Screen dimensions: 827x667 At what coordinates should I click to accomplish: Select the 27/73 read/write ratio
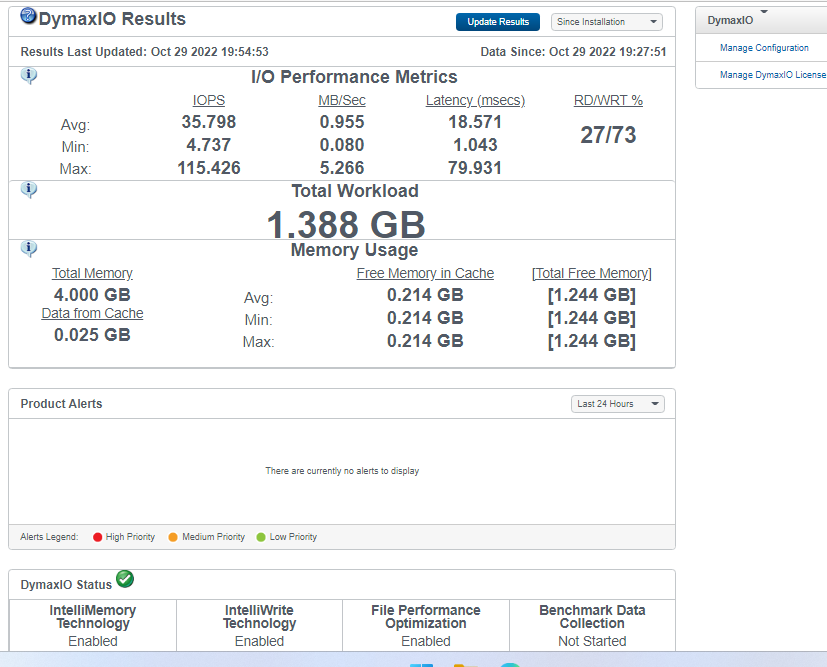coord(608,135)
